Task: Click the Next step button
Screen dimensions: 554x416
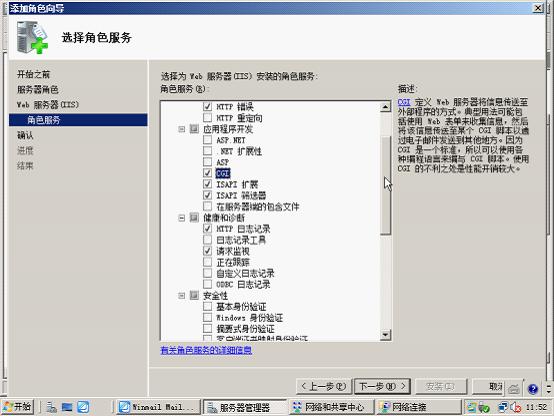Action: [x=382, y=386]
